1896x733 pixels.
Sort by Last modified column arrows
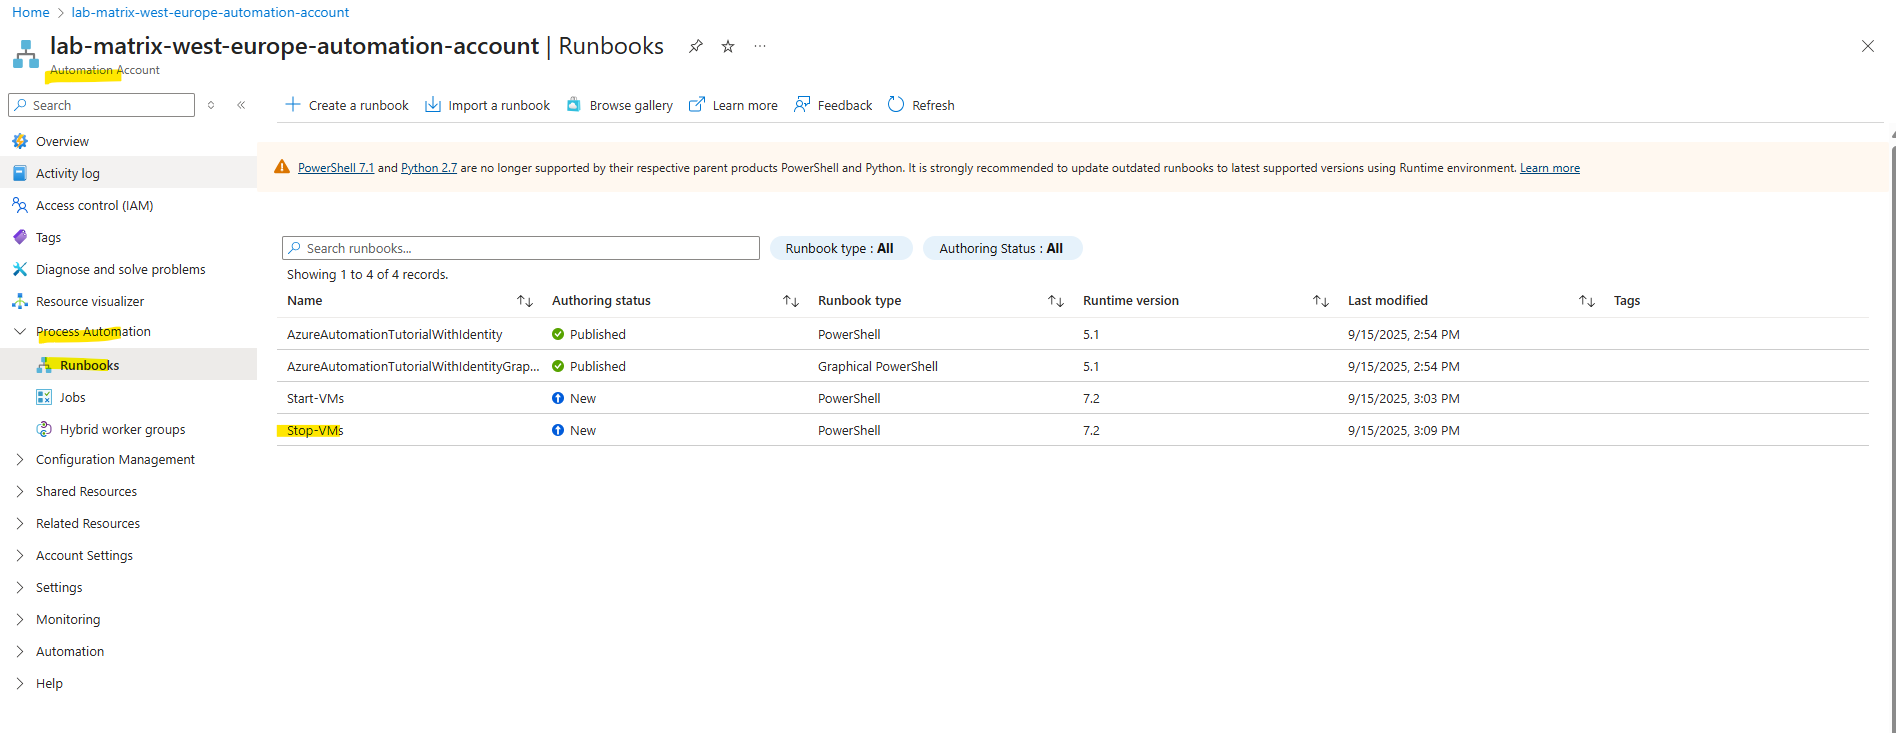(x=1587, y=301)
